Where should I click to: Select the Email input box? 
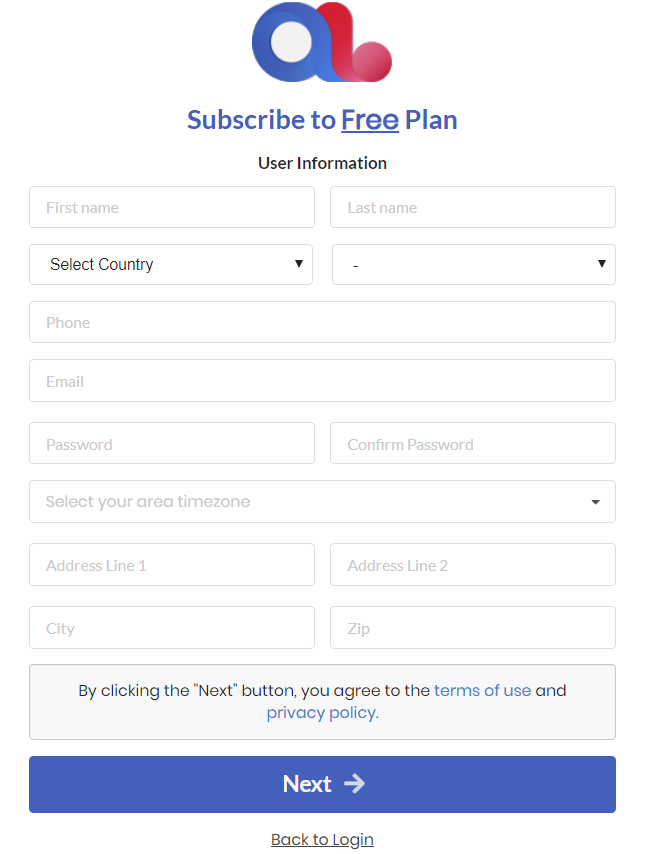coord(322,382)
